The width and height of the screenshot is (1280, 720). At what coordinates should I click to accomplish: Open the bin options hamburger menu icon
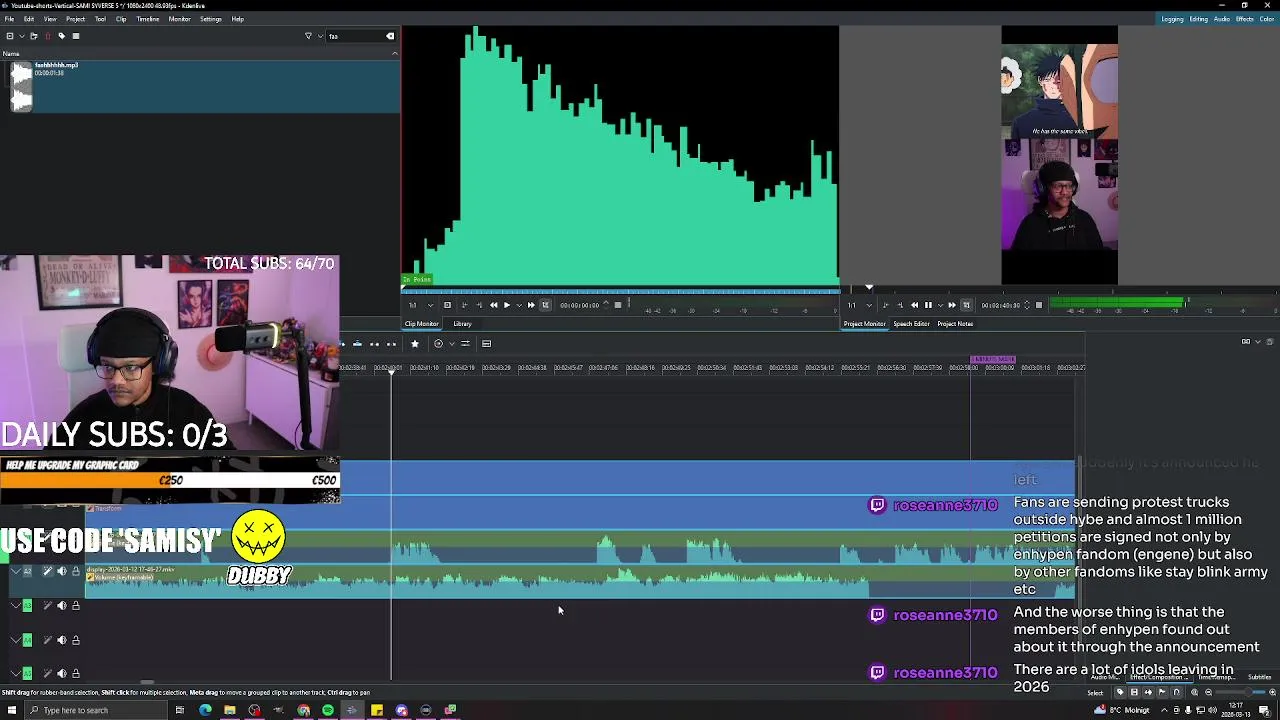pyautogui.click(x=76, y=36)
